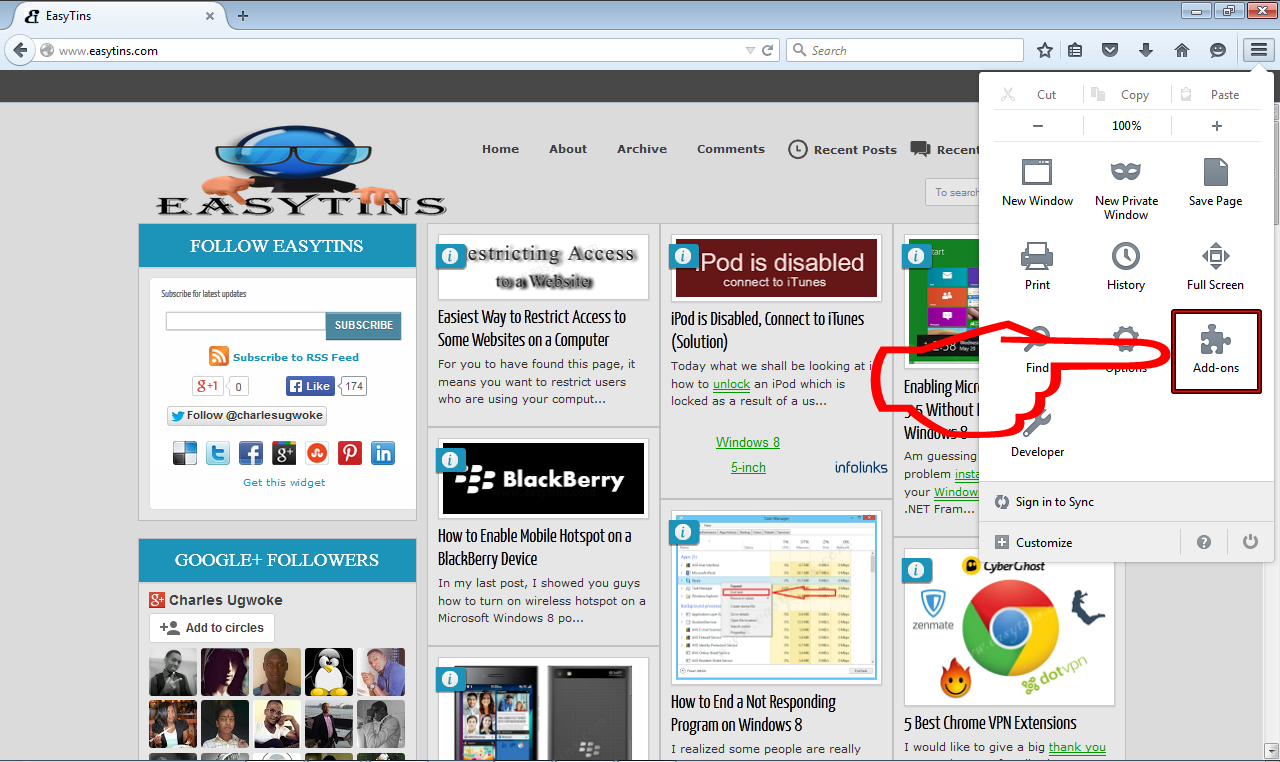The width and height of the screenshot is (1280, 762).
Task: Open 'Easiest Way to Restrict Access' article title
Action: coord(532,328)
